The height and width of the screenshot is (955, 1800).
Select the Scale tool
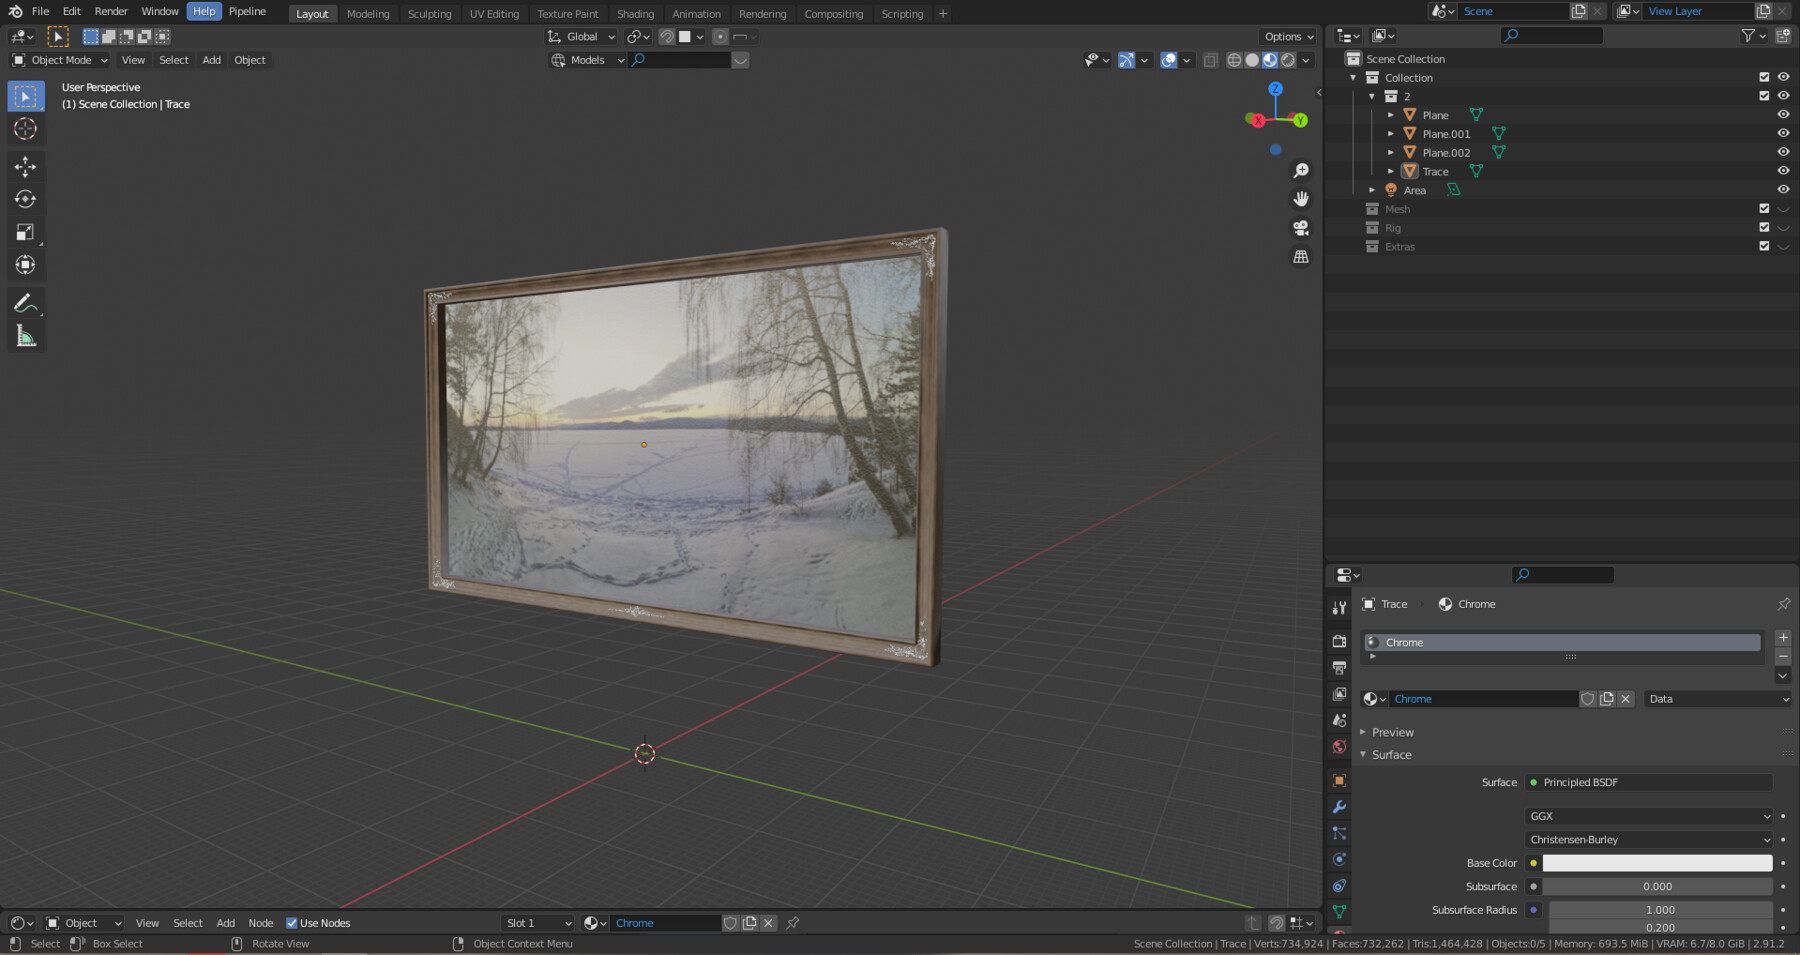[25, 232]
